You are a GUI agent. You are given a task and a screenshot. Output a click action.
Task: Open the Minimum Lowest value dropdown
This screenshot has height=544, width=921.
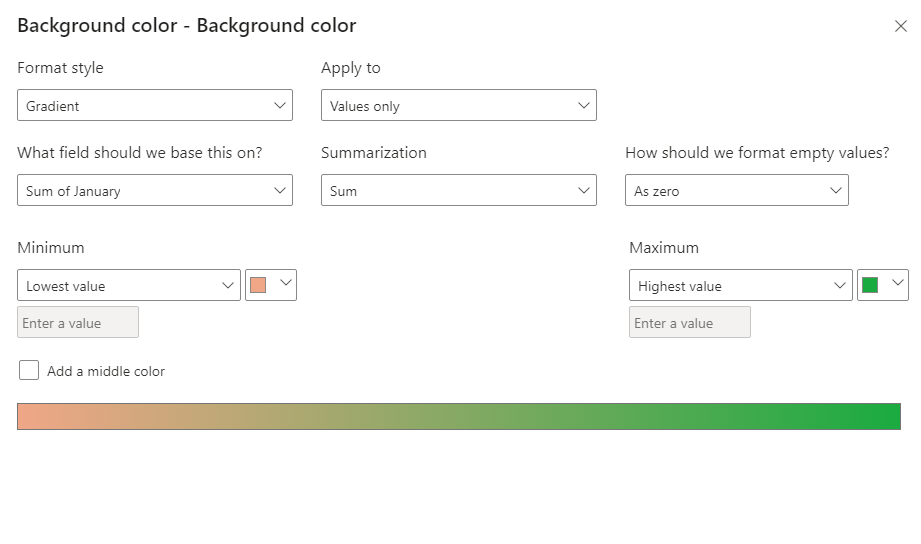pos(129,285)
